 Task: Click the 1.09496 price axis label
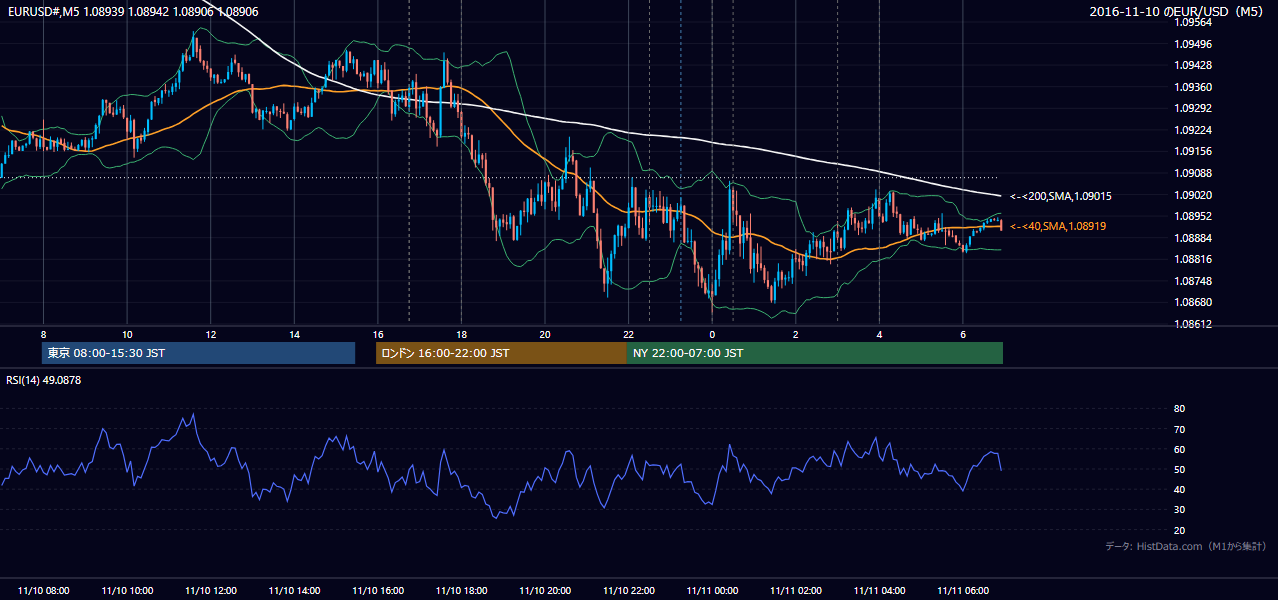point(1192,44)
